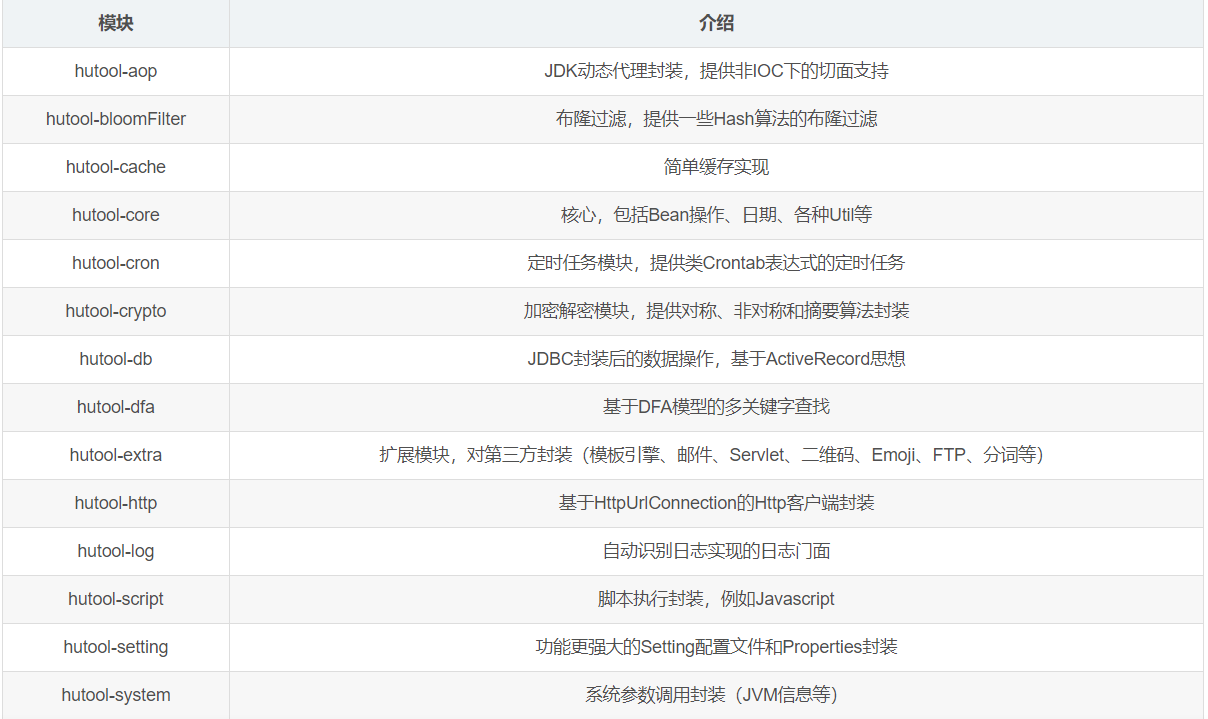
Task: Select the 介绍 column header
Action: click(716, 23)
